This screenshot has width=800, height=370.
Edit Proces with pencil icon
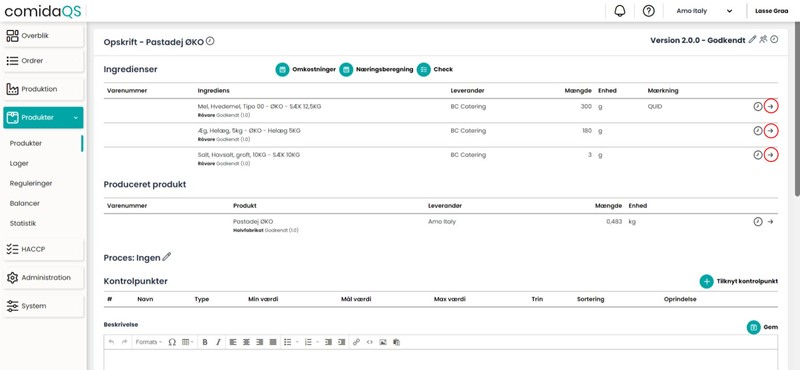pos(166,257)
